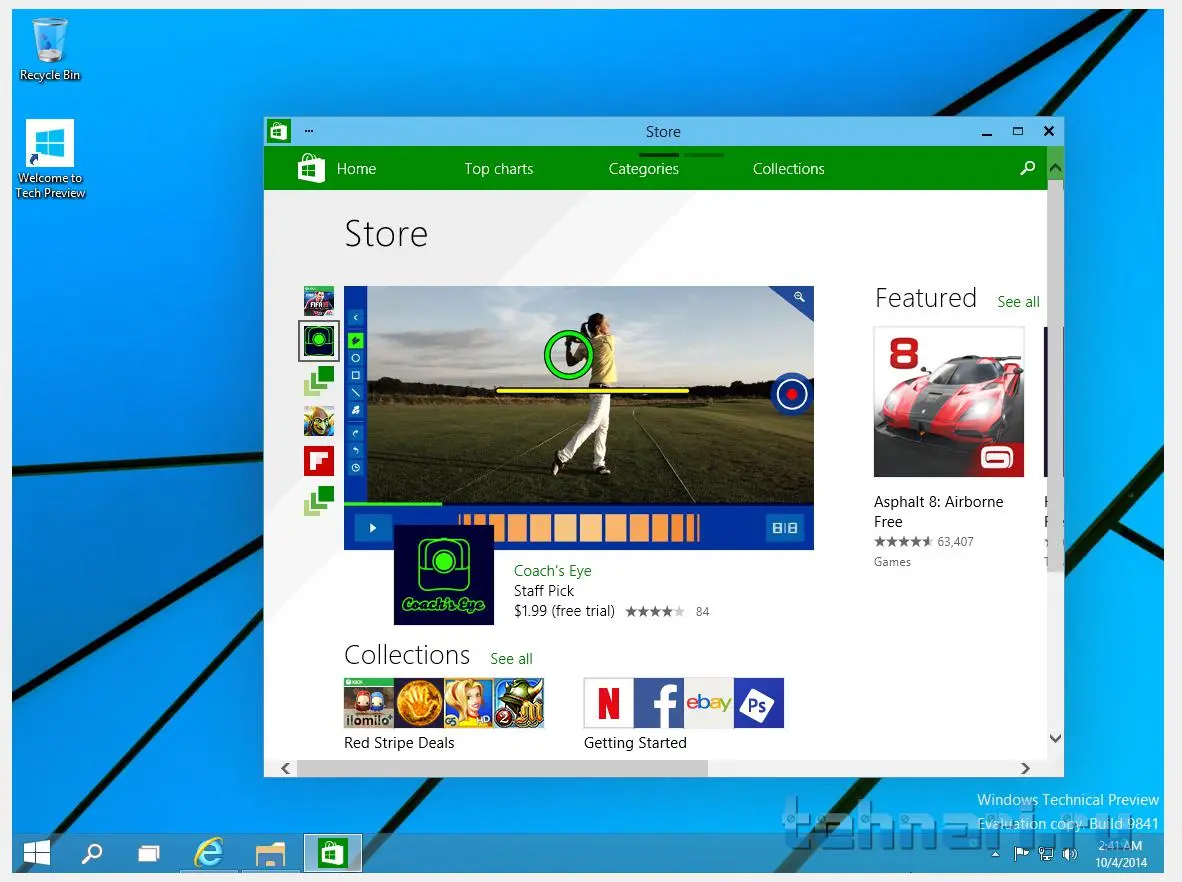Click the Store search magnifier icon
Image resolution: width=1182 pixels, height=882 pixels.
pyautogui.click(x=1027, y=169)
